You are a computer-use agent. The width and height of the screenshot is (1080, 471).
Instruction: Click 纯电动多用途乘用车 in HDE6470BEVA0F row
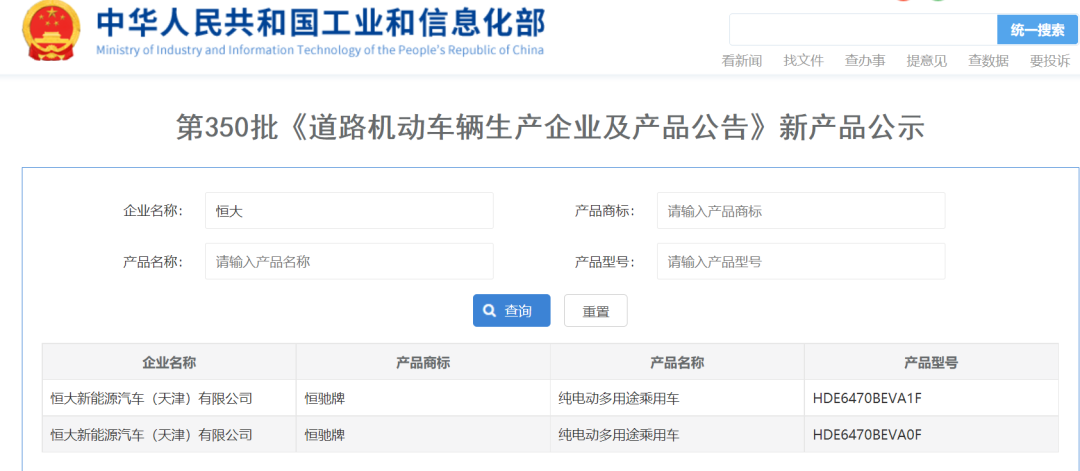619,435
